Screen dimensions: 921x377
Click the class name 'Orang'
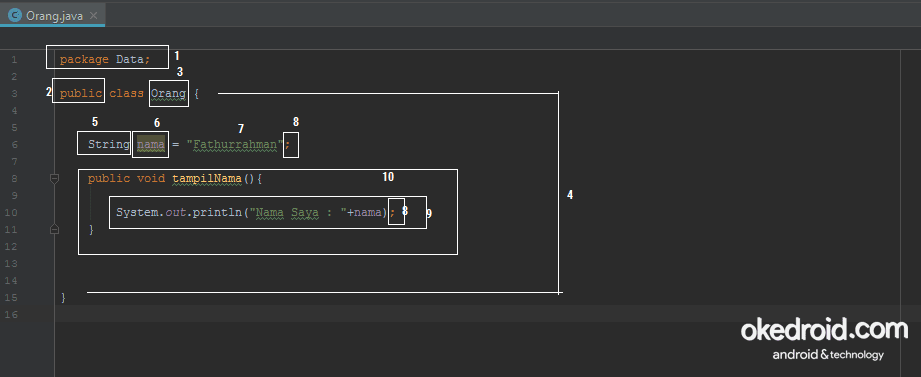[169, 93]
